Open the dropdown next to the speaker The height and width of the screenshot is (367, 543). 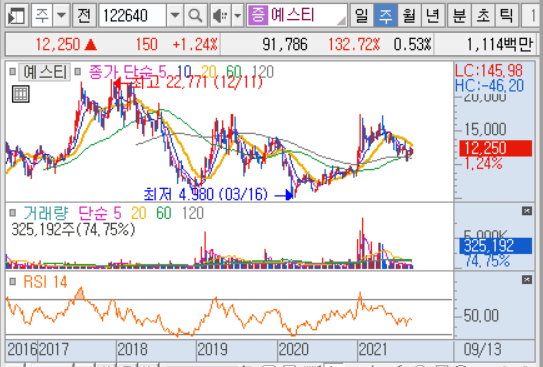point(238,16)
